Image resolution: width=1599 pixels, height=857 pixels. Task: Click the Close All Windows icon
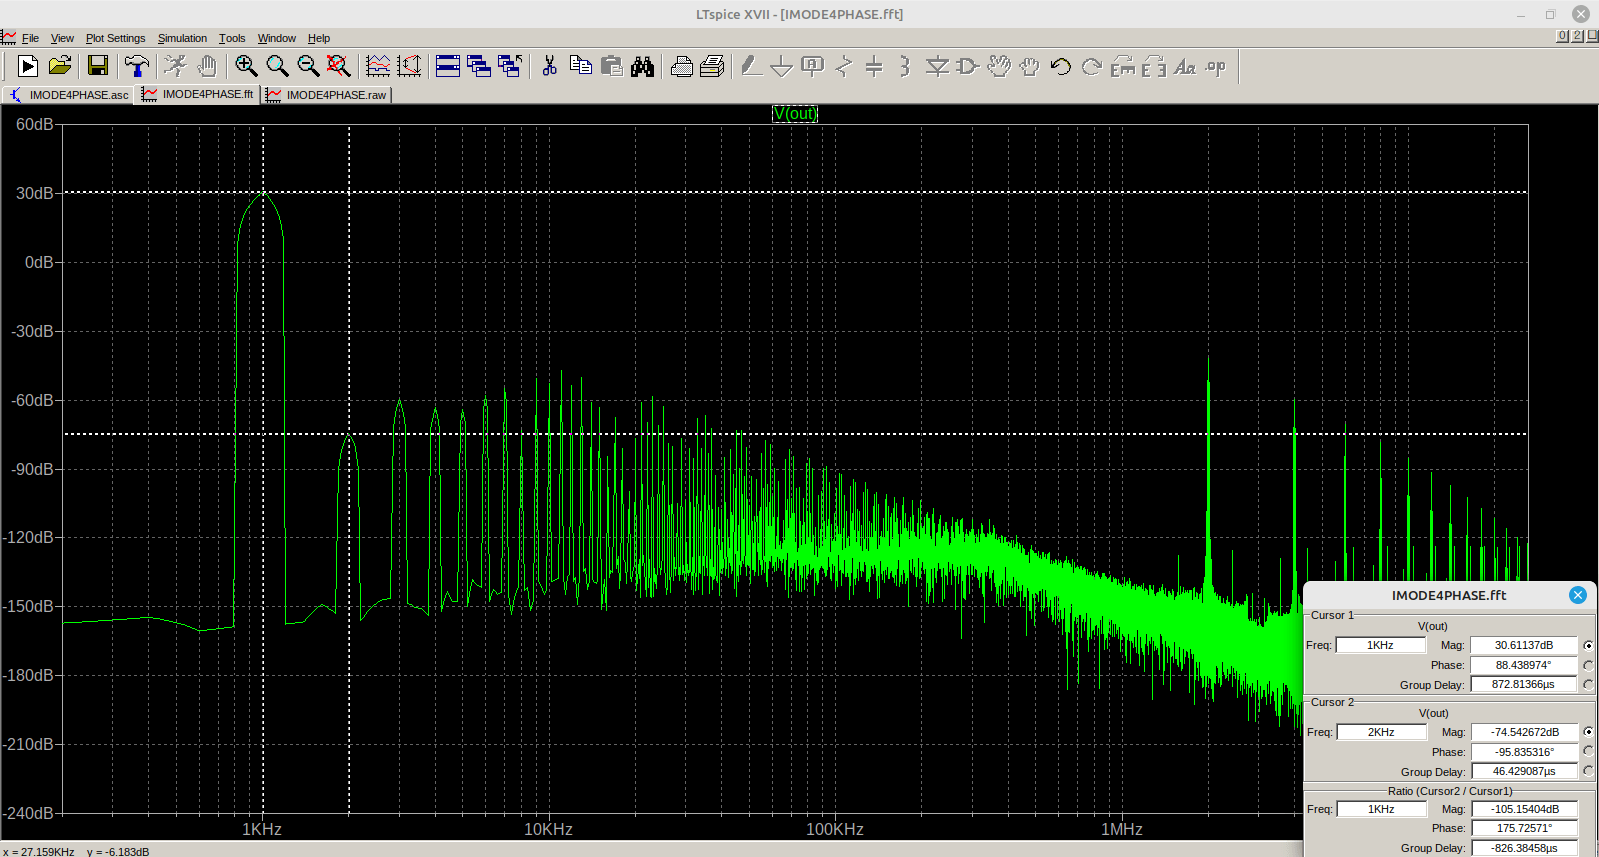[510, 66]
